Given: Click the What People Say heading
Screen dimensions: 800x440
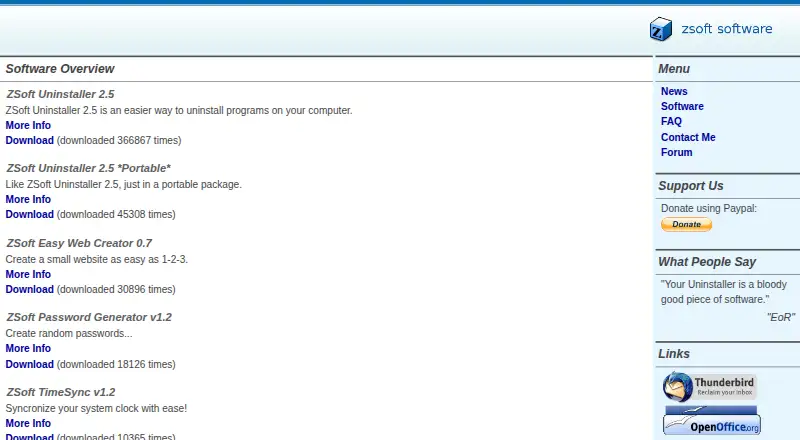Looking at the screenshot, I should coord(707,262).
